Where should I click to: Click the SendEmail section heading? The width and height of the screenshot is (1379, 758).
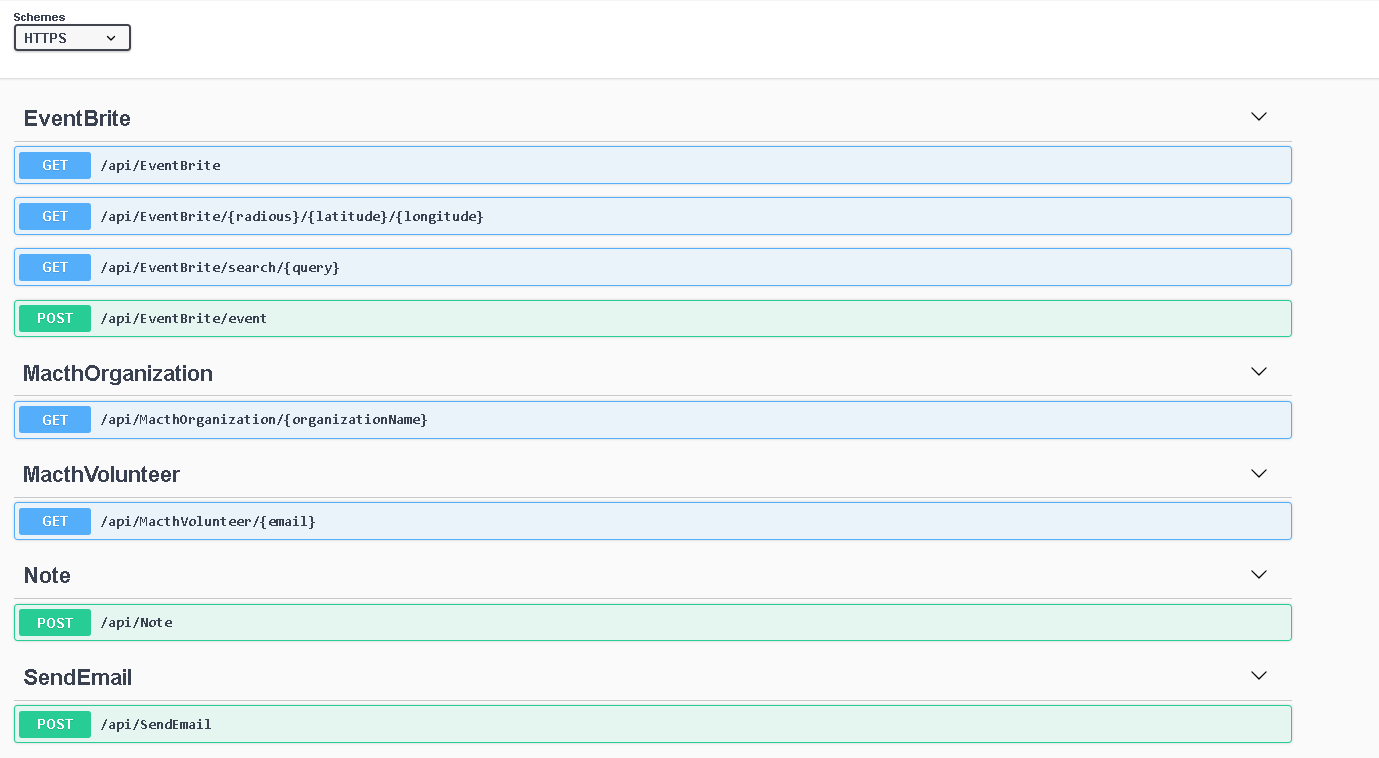point(78,677)
